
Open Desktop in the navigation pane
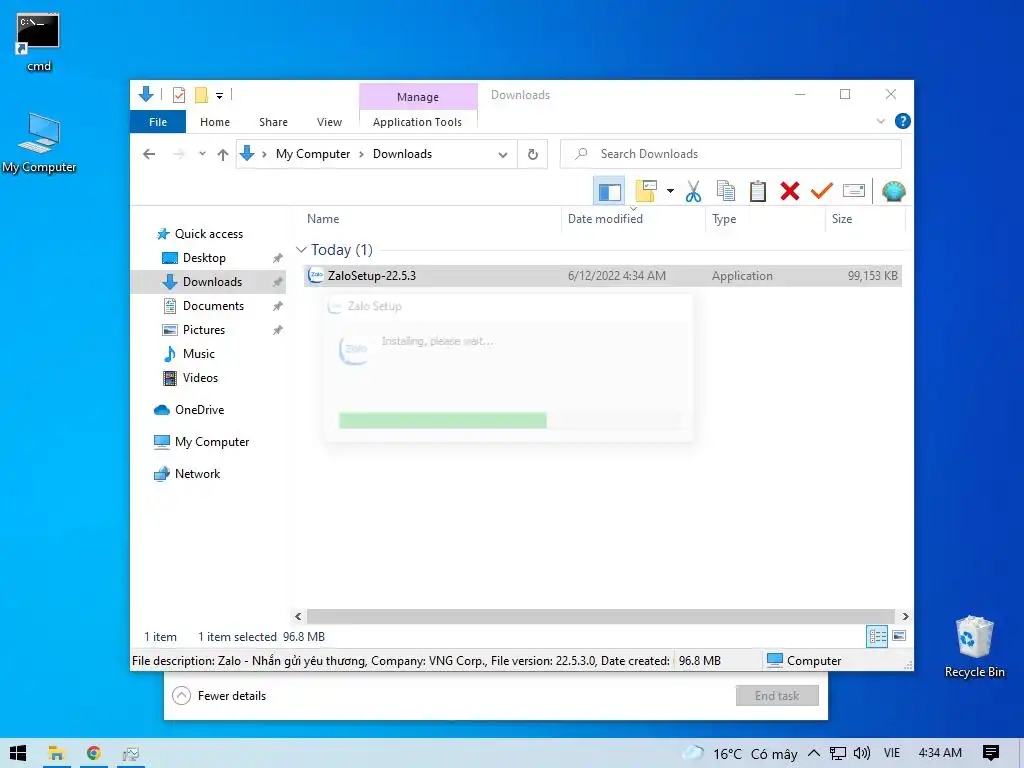pos(204,258)
